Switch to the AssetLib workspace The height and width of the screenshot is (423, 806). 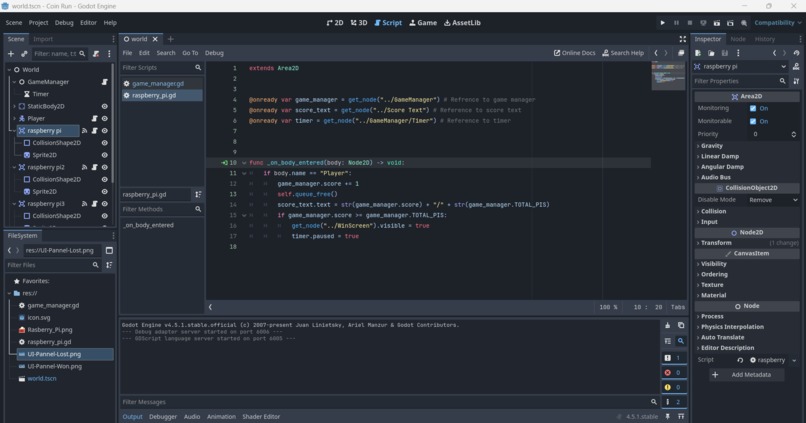[x=463, y=23]
